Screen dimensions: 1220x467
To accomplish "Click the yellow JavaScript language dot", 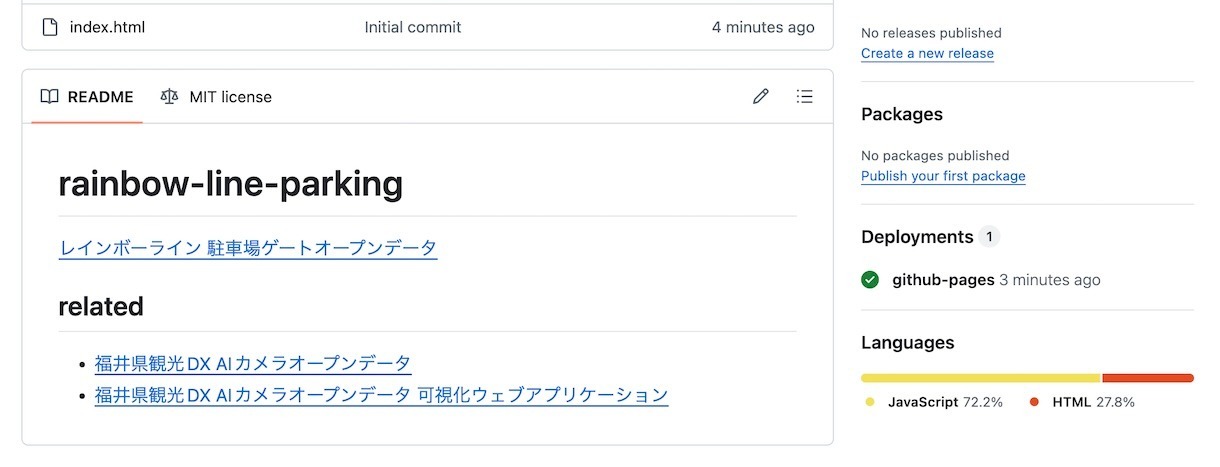I will pos(870,402).
